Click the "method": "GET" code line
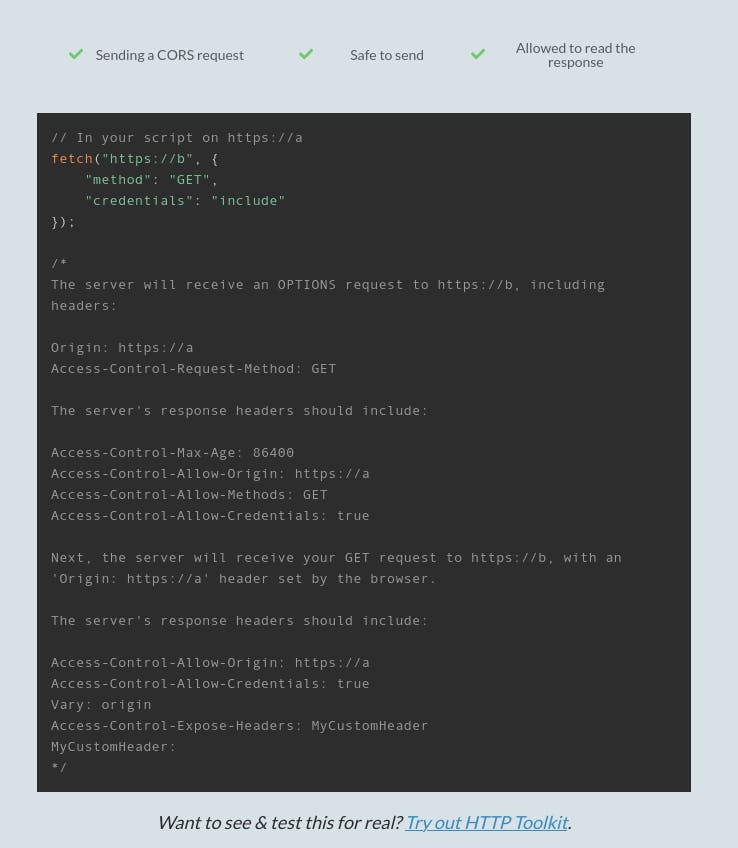The image size is (738, 848). (x=151, y=180)
